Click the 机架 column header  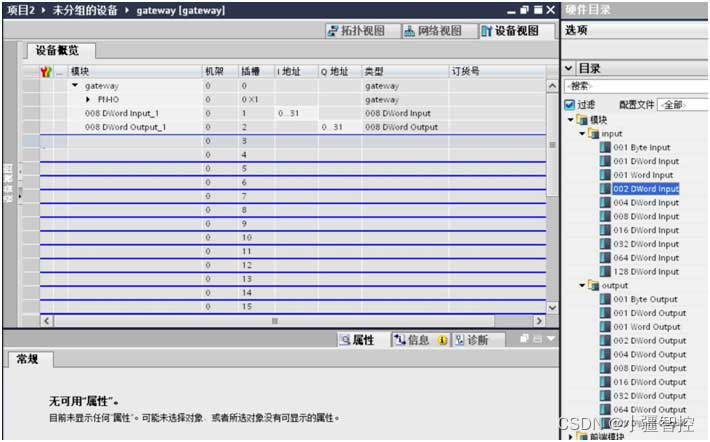pos(220,72)
